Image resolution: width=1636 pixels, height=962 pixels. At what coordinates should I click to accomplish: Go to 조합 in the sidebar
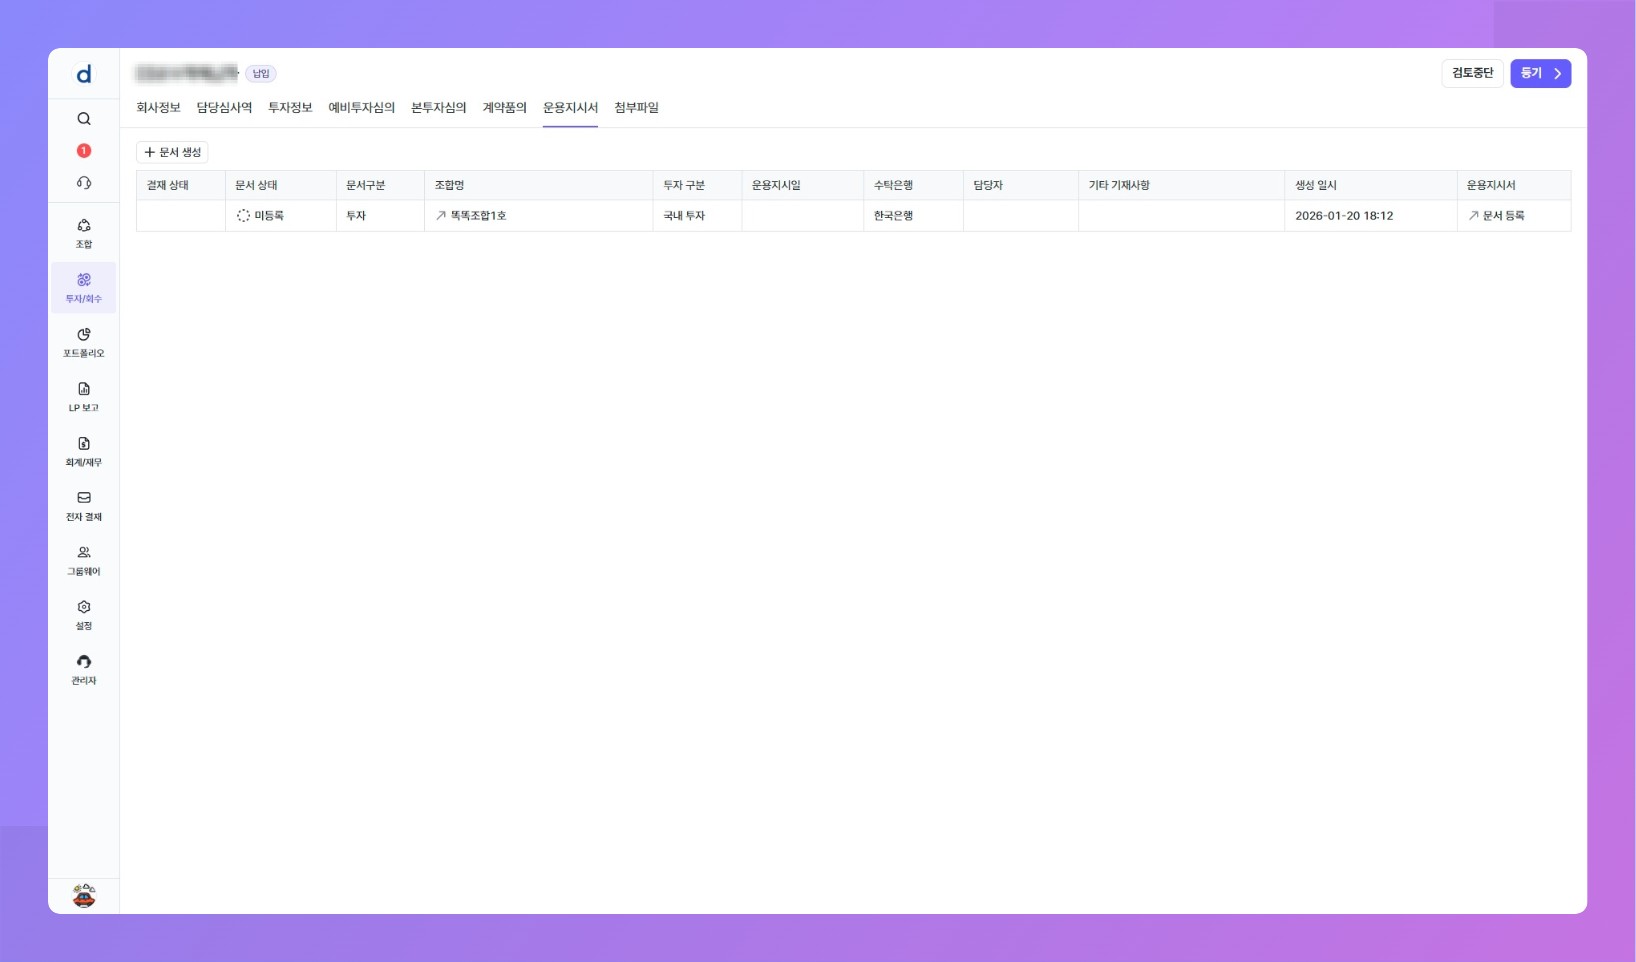coord(84,233)
